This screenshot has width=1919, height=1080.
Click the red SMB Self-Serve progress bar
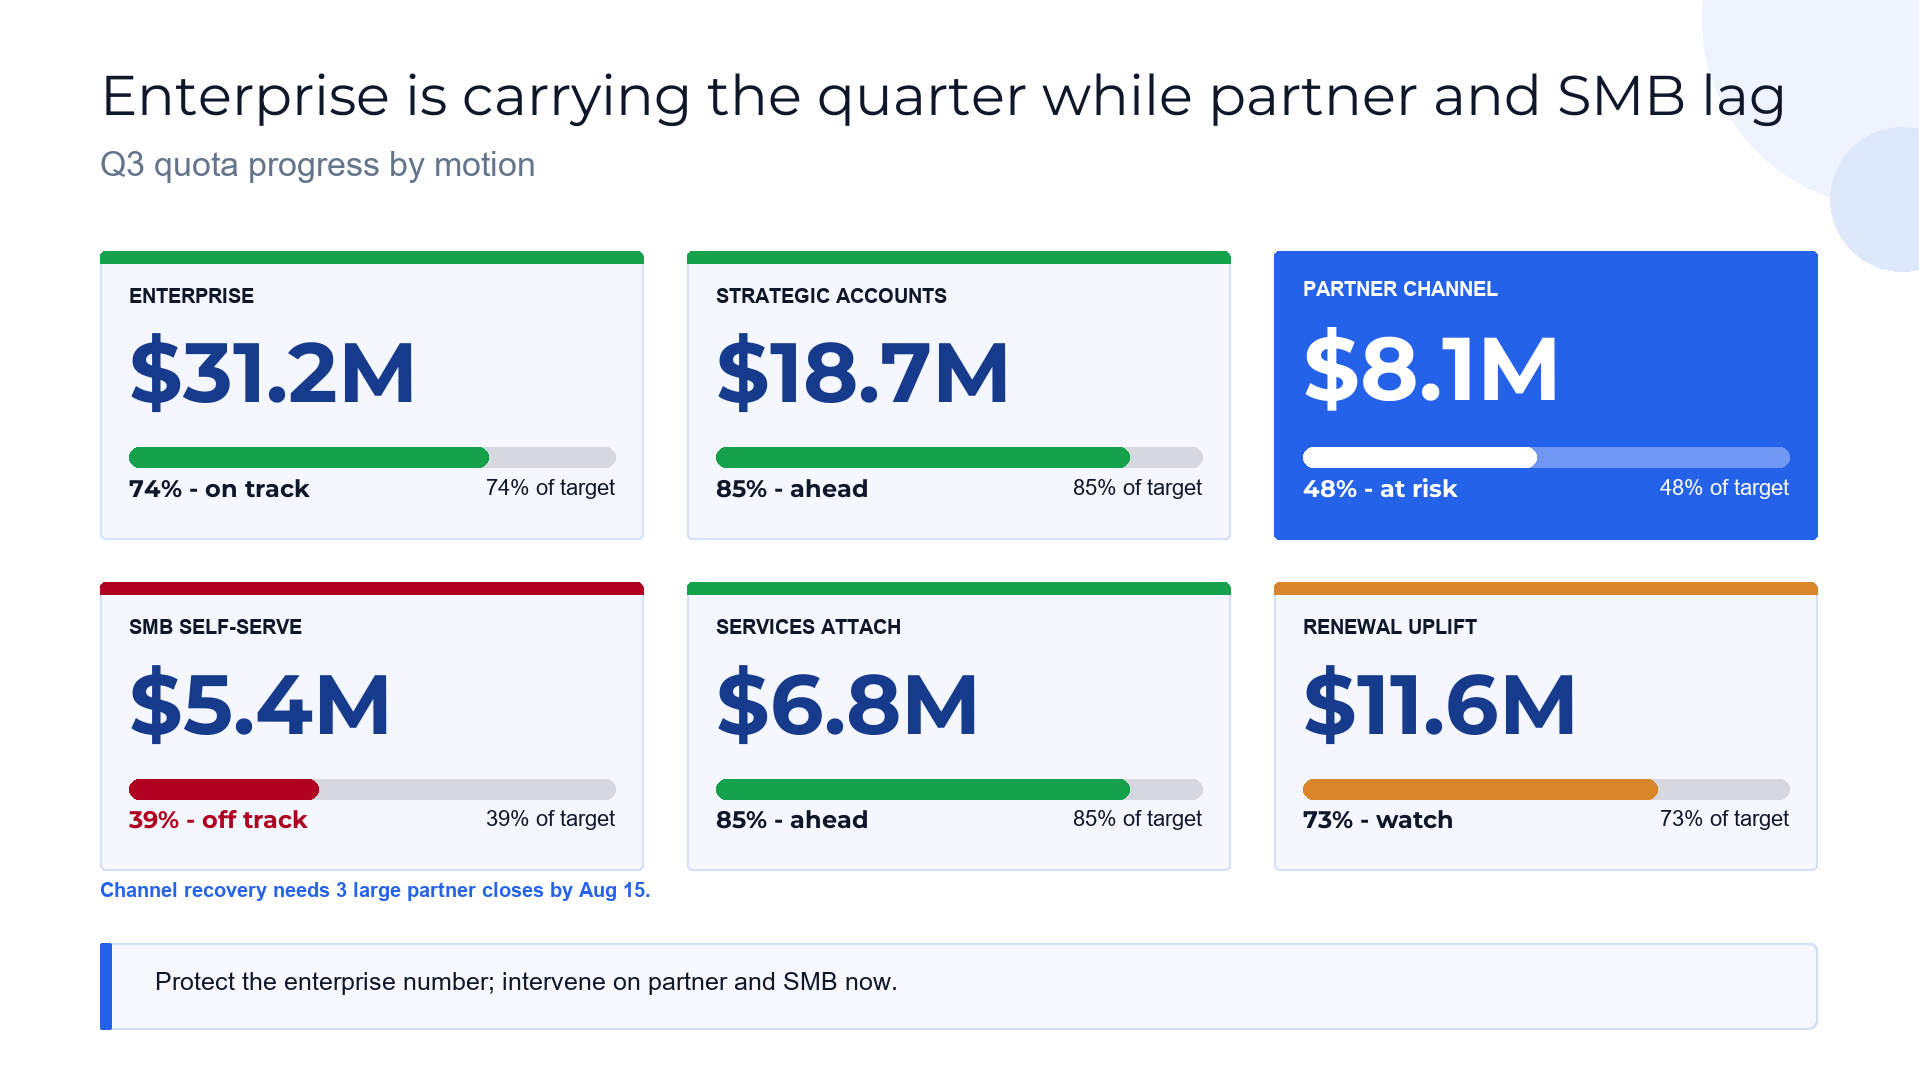pos(372,789)
